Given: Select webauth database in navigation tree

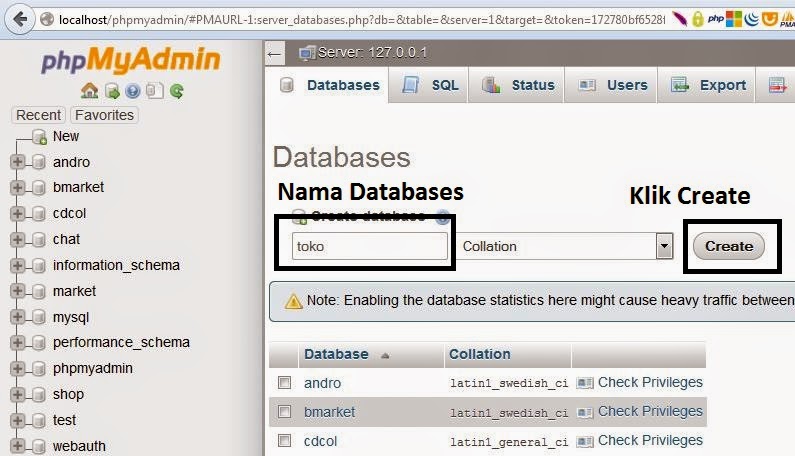Looking at the screenshot, I should click(x=79, y=446).
